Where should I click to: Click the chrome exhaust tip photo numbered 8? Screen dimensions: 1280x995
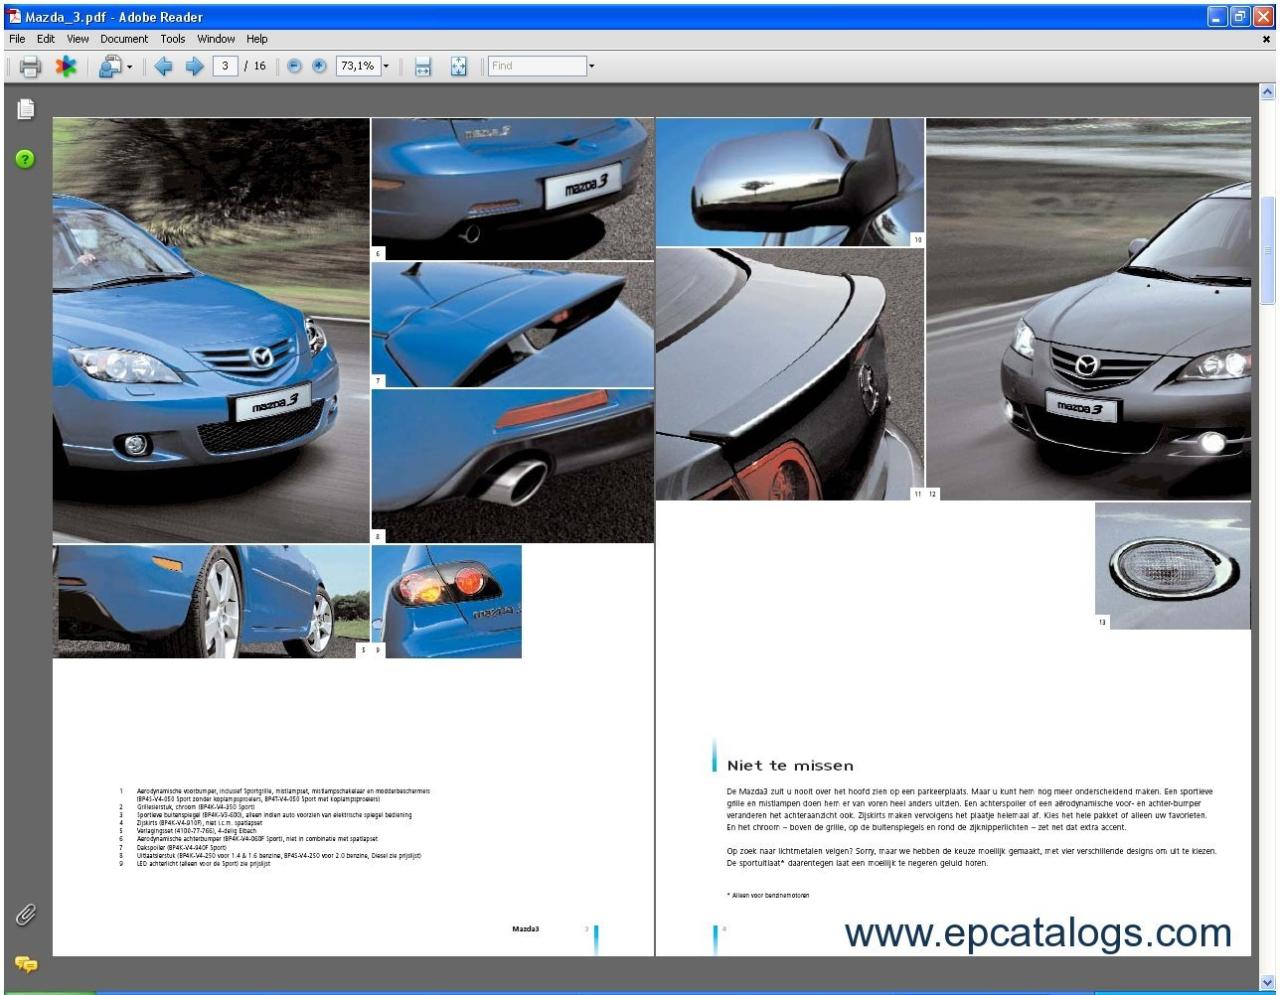pos(513,466)
